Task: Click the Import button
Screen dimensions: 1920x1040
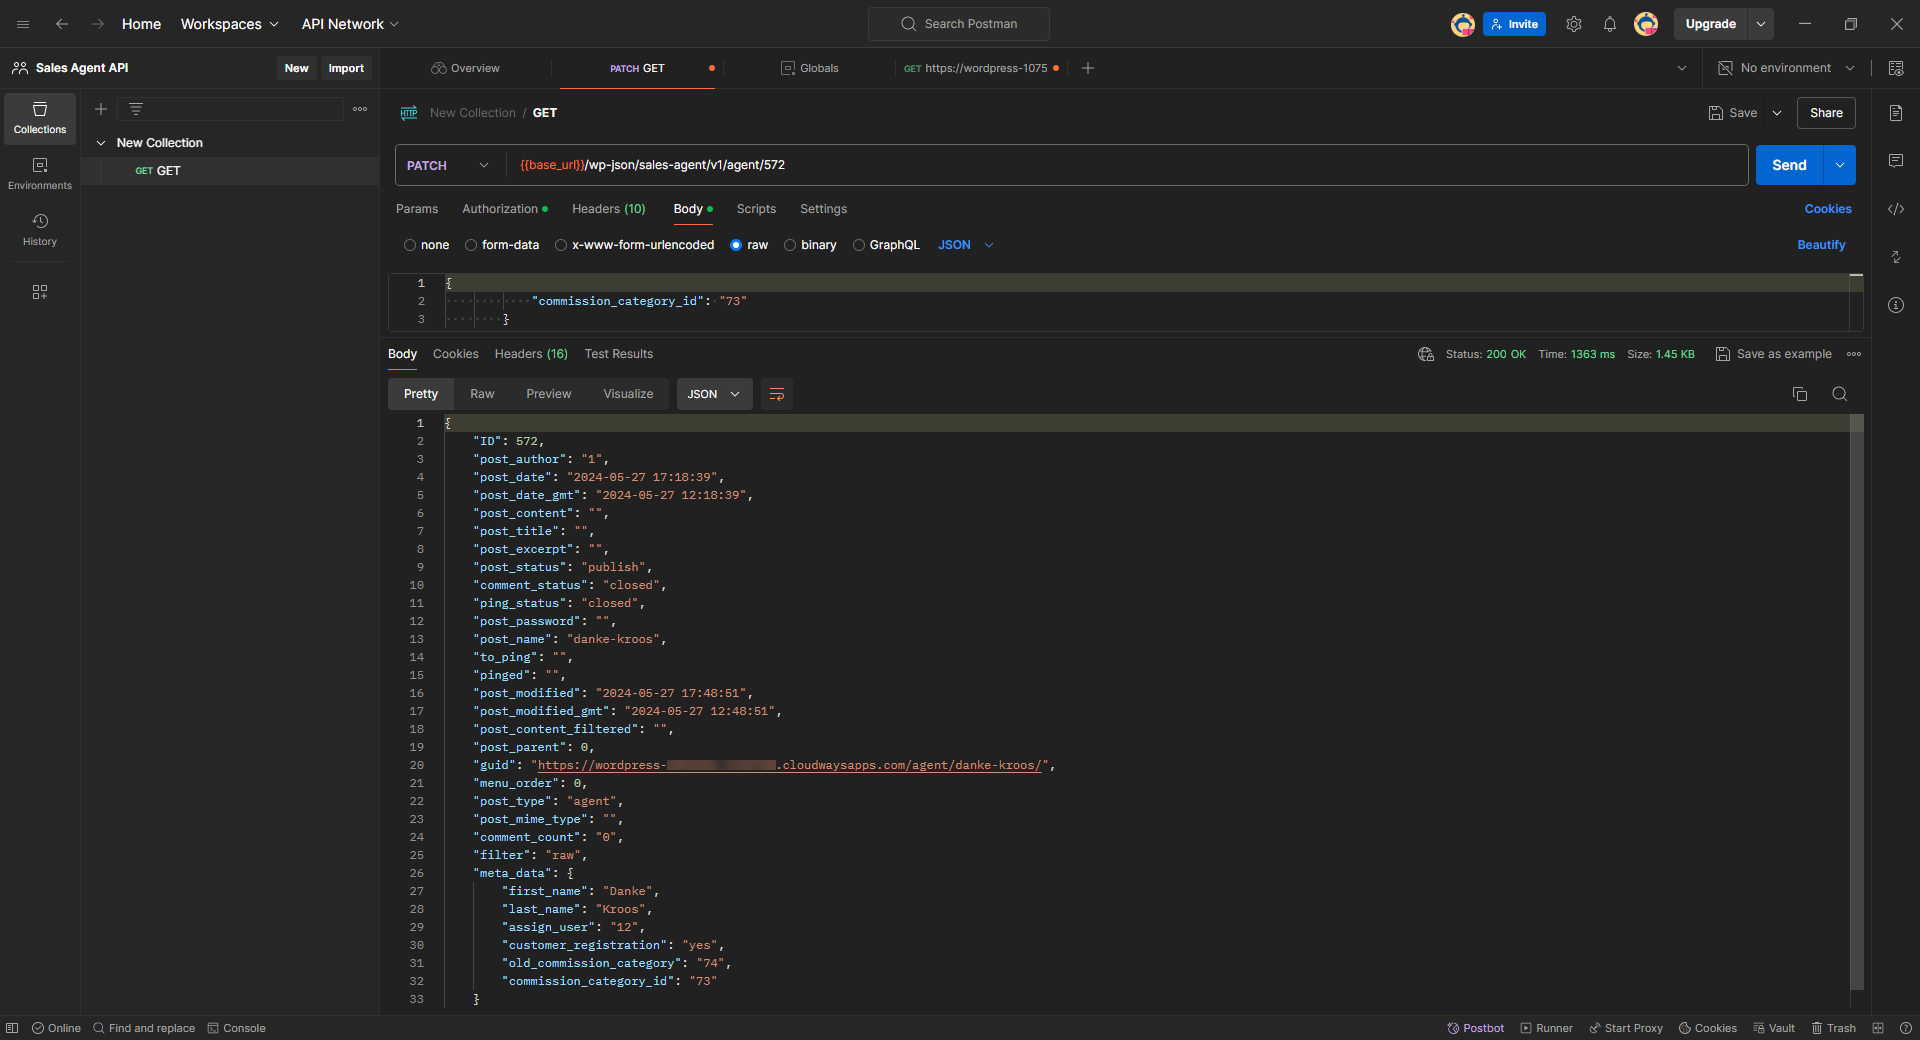Action: click(346, 68)
